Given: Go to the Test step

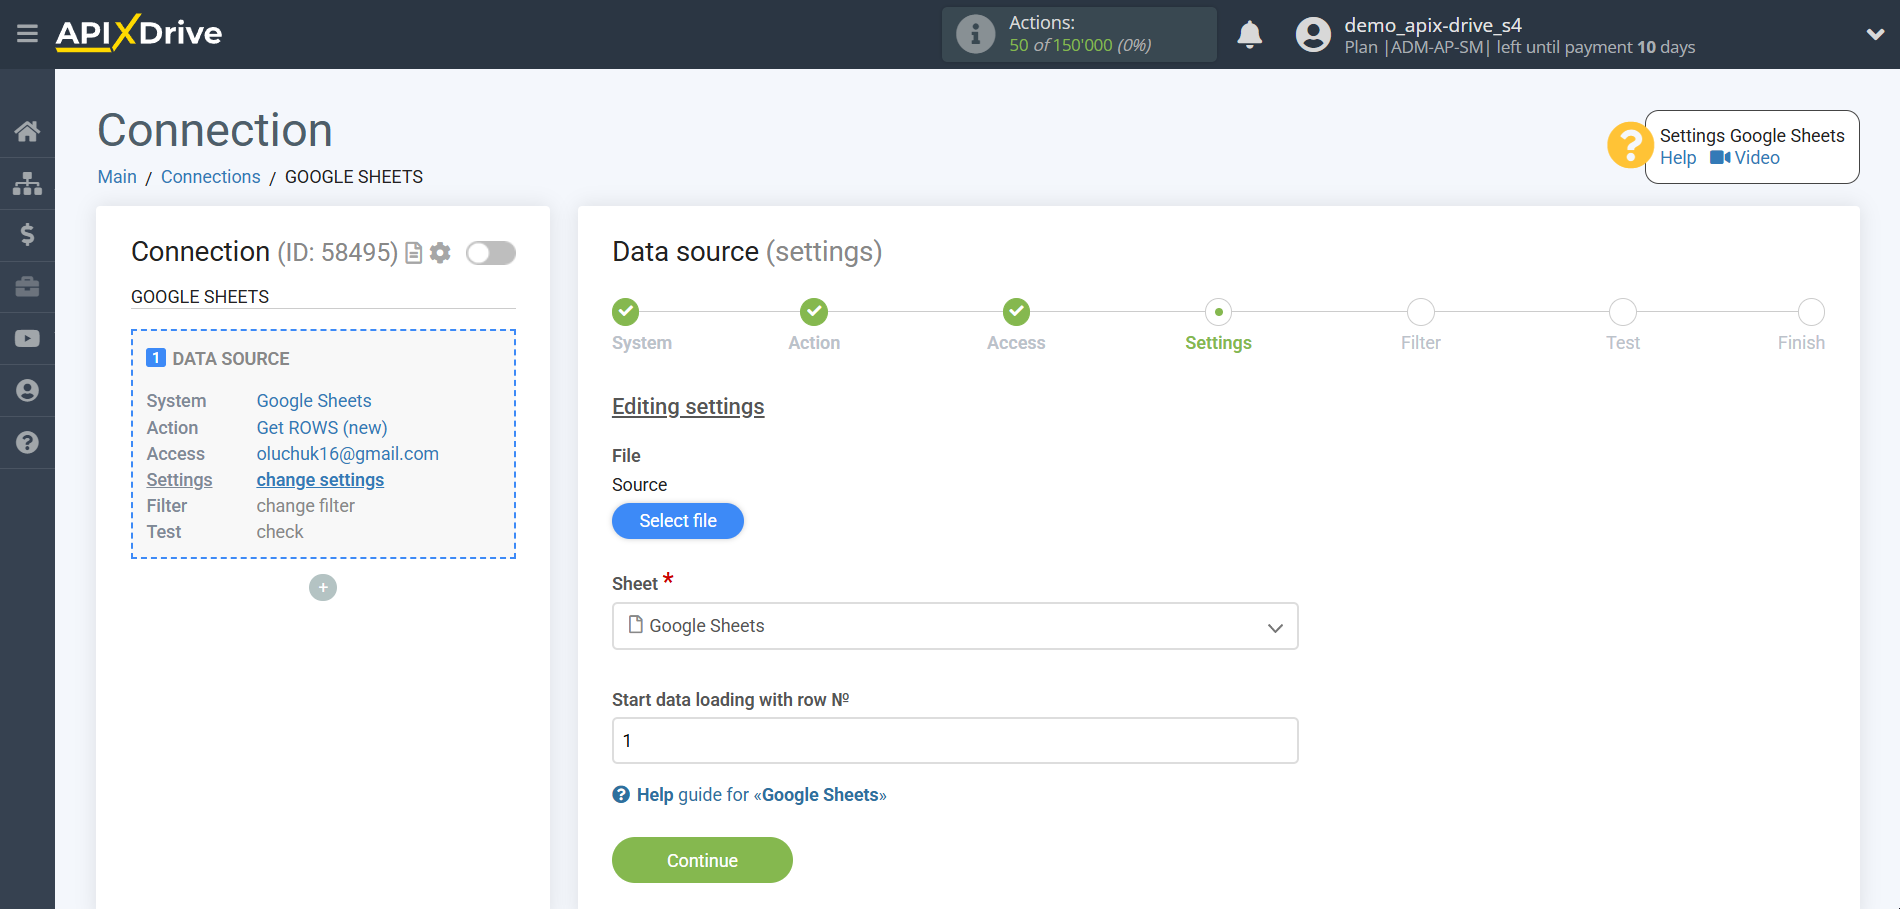Looking at the screenshot, I should tap(1623, 312).
